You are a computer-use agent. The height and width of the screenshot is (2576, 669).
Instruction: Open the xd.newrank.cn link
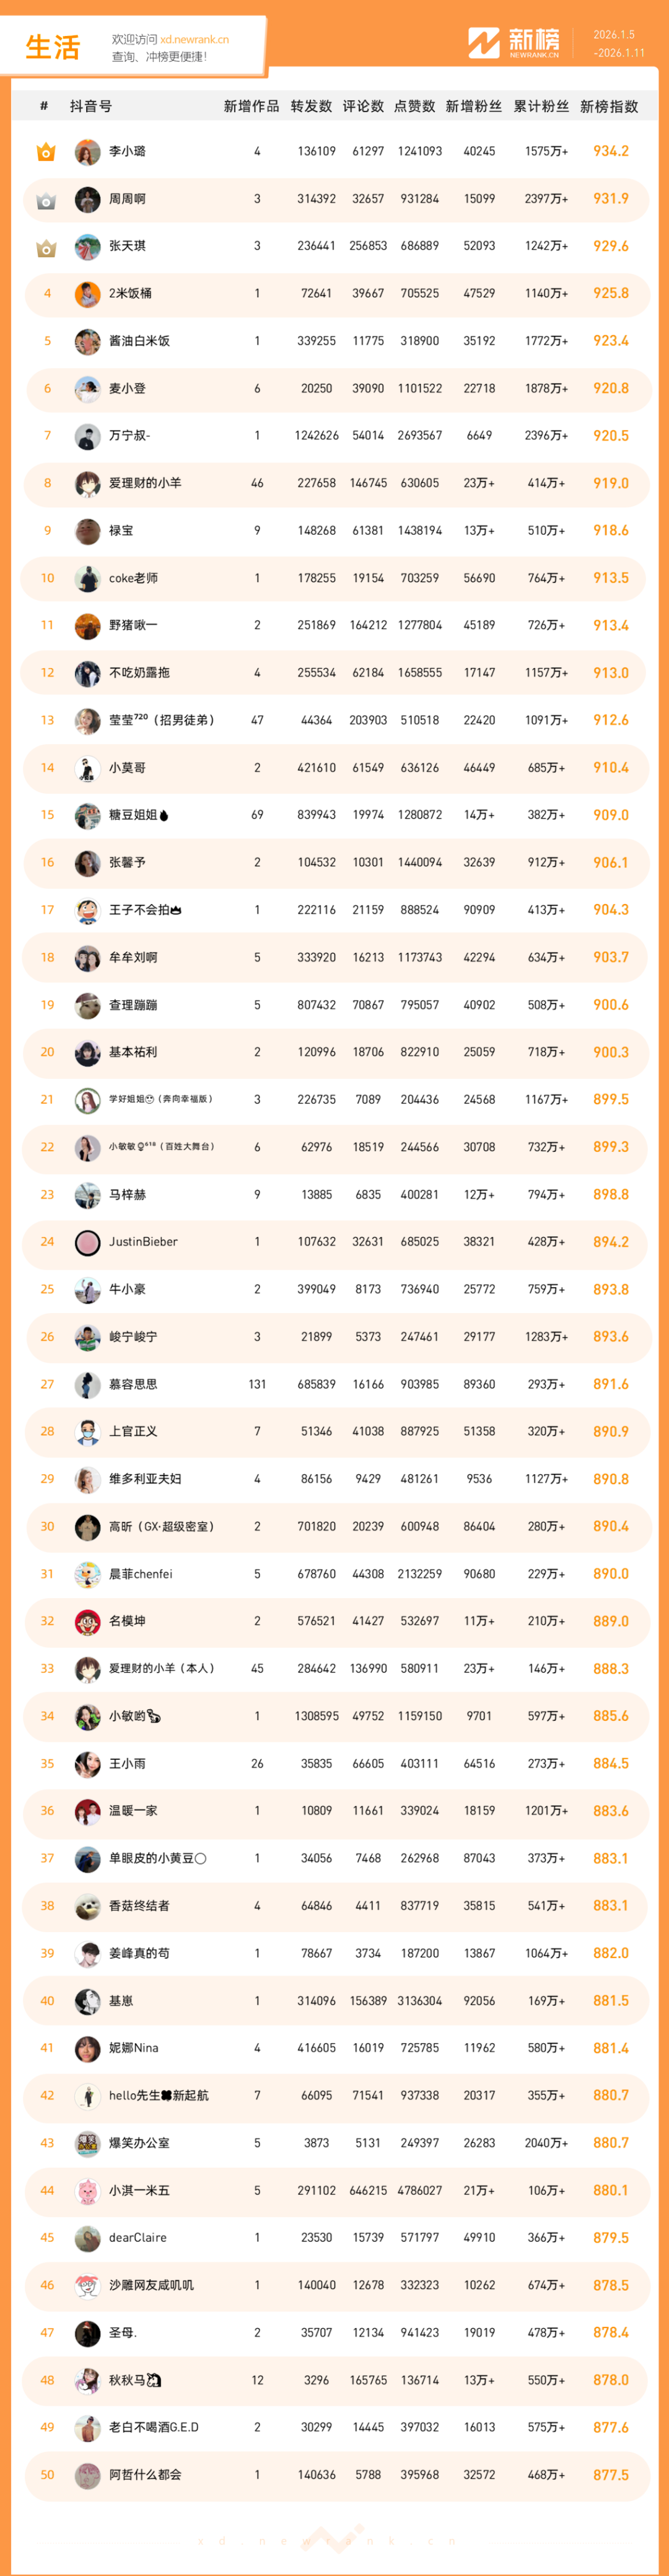(194, 40)
